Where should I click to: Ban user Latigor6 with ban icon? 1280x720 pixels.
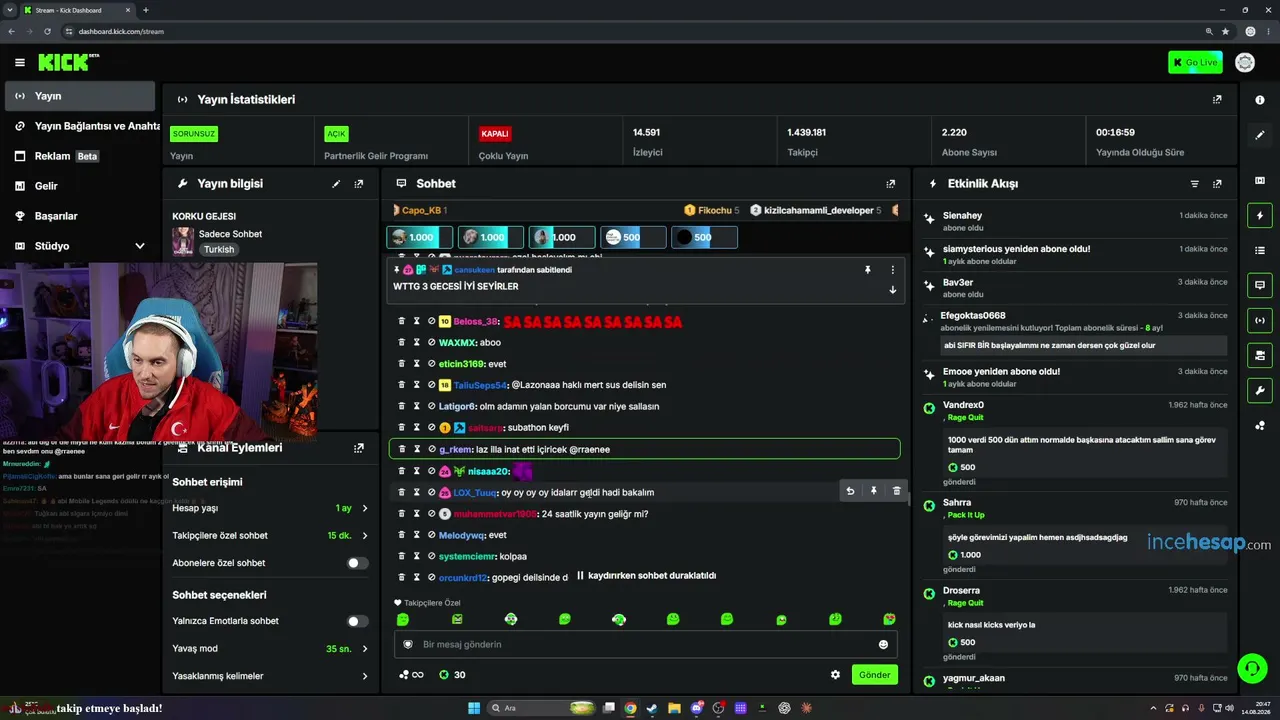pos(432,406)
